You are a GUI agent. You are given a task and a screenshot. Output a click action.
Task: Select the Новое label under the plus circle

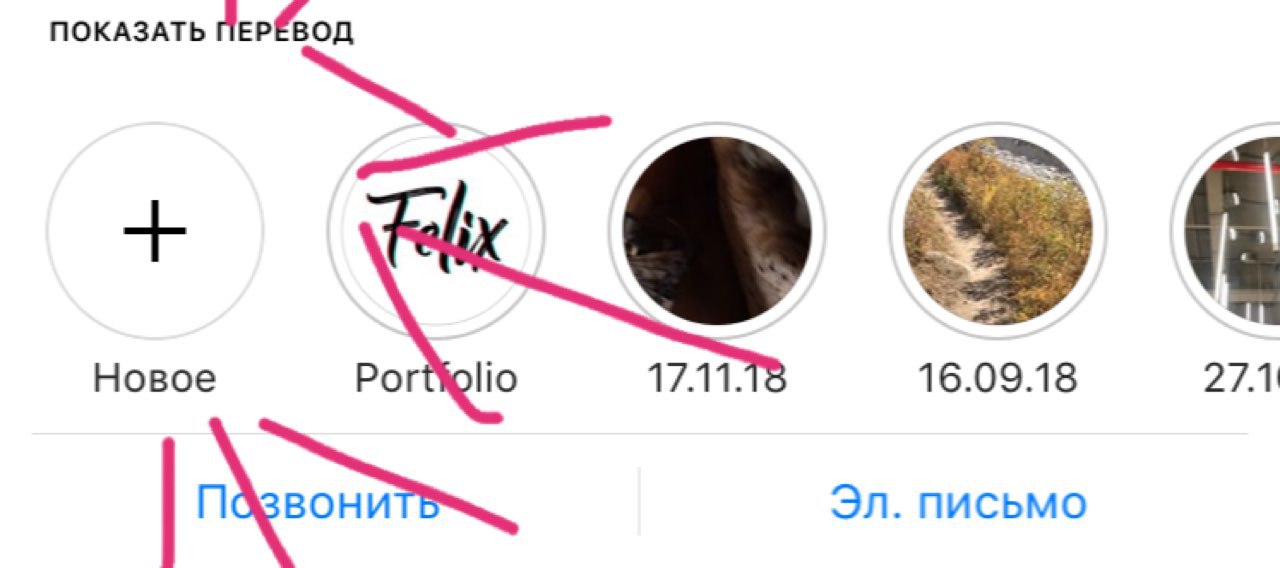pyautogui.click(x=155, y=379)
